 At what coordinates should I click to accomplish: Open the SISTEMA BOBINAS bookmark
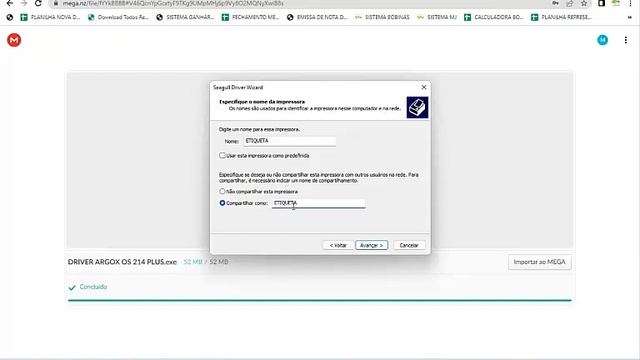(382, 17)
